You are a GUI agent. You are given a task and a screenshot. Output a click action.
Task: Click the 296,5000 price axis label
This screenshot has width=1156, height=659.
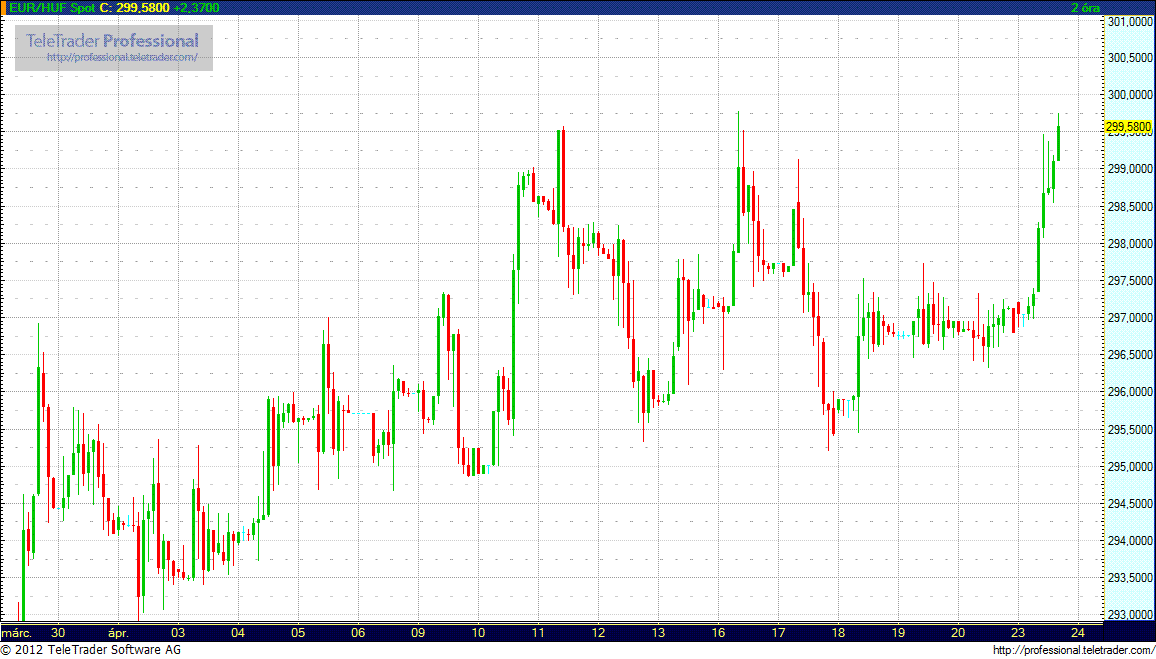pos(1131,355)
